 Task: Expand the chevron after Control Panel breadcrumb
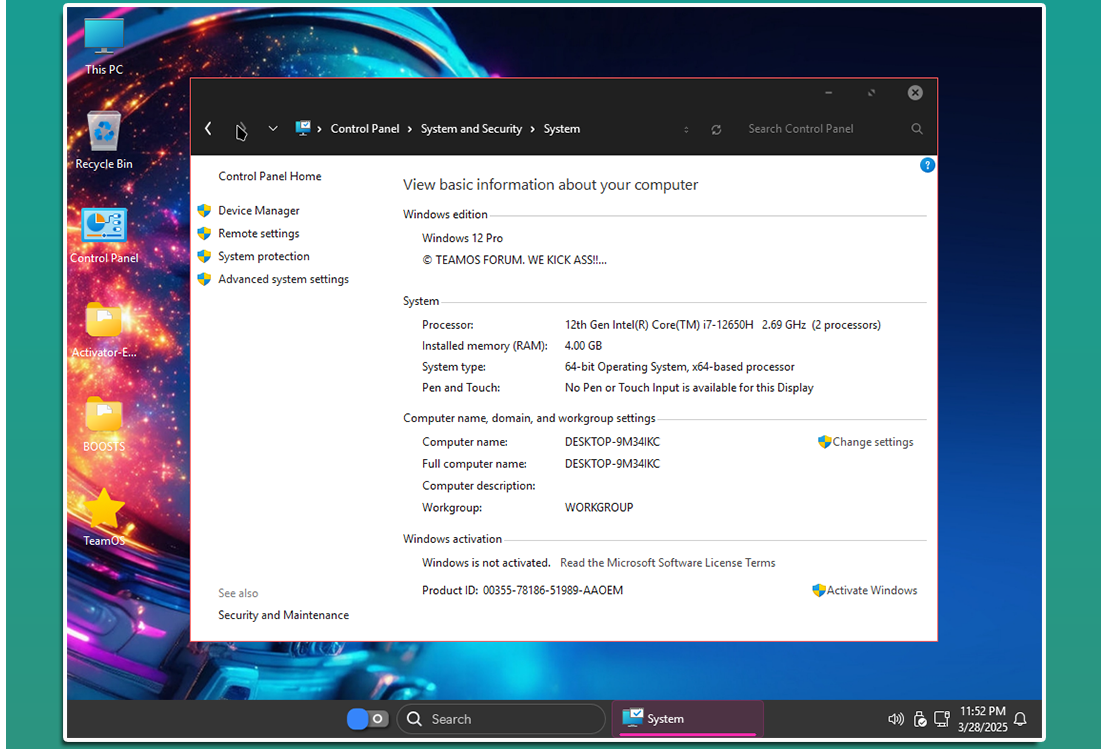pyautogui.click(x=410, y=129)
